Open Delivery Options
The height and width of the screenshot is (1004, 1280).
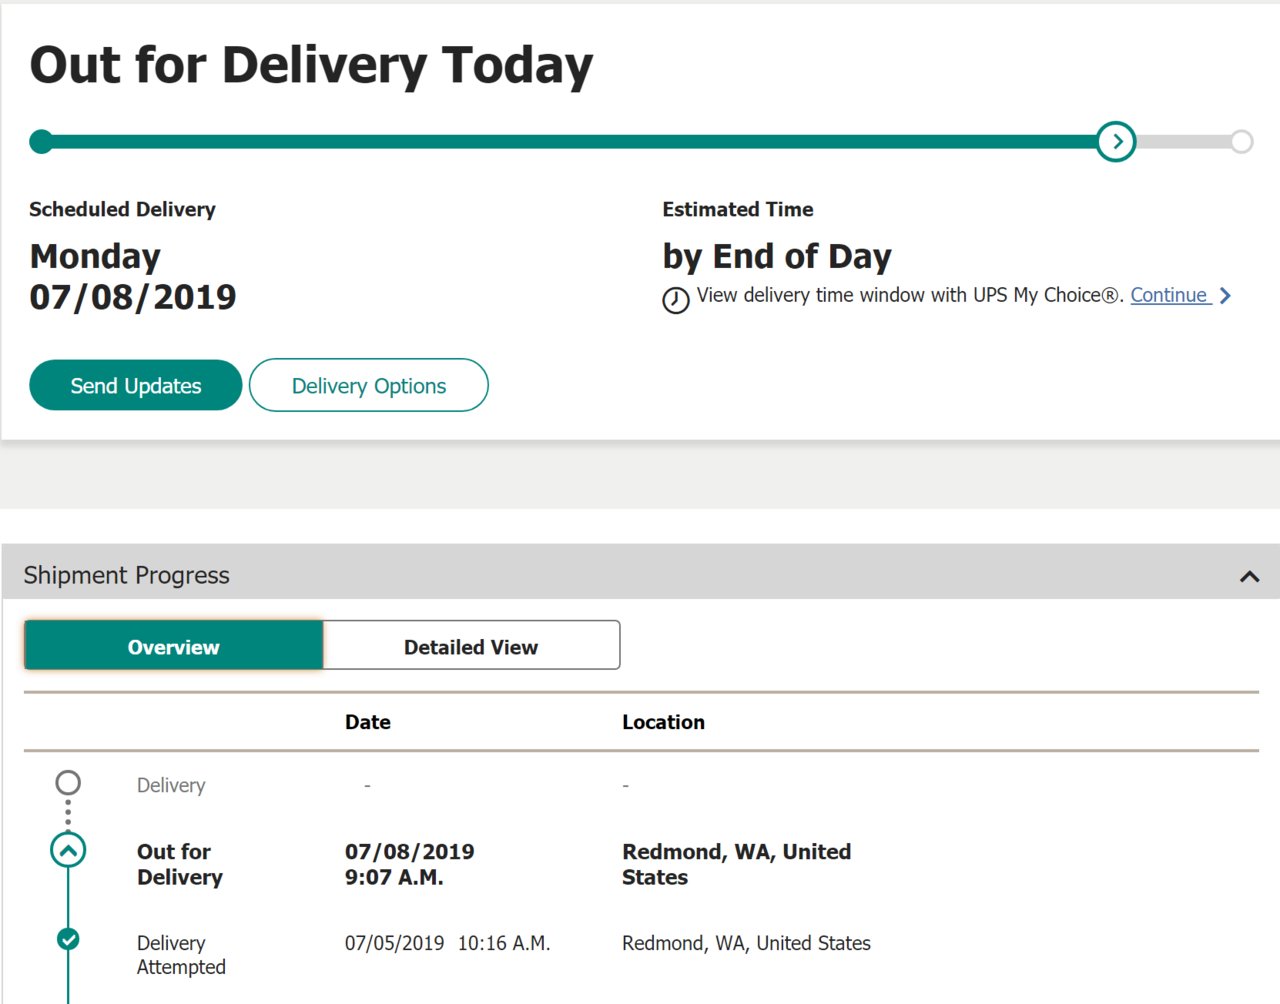[369, 385]
